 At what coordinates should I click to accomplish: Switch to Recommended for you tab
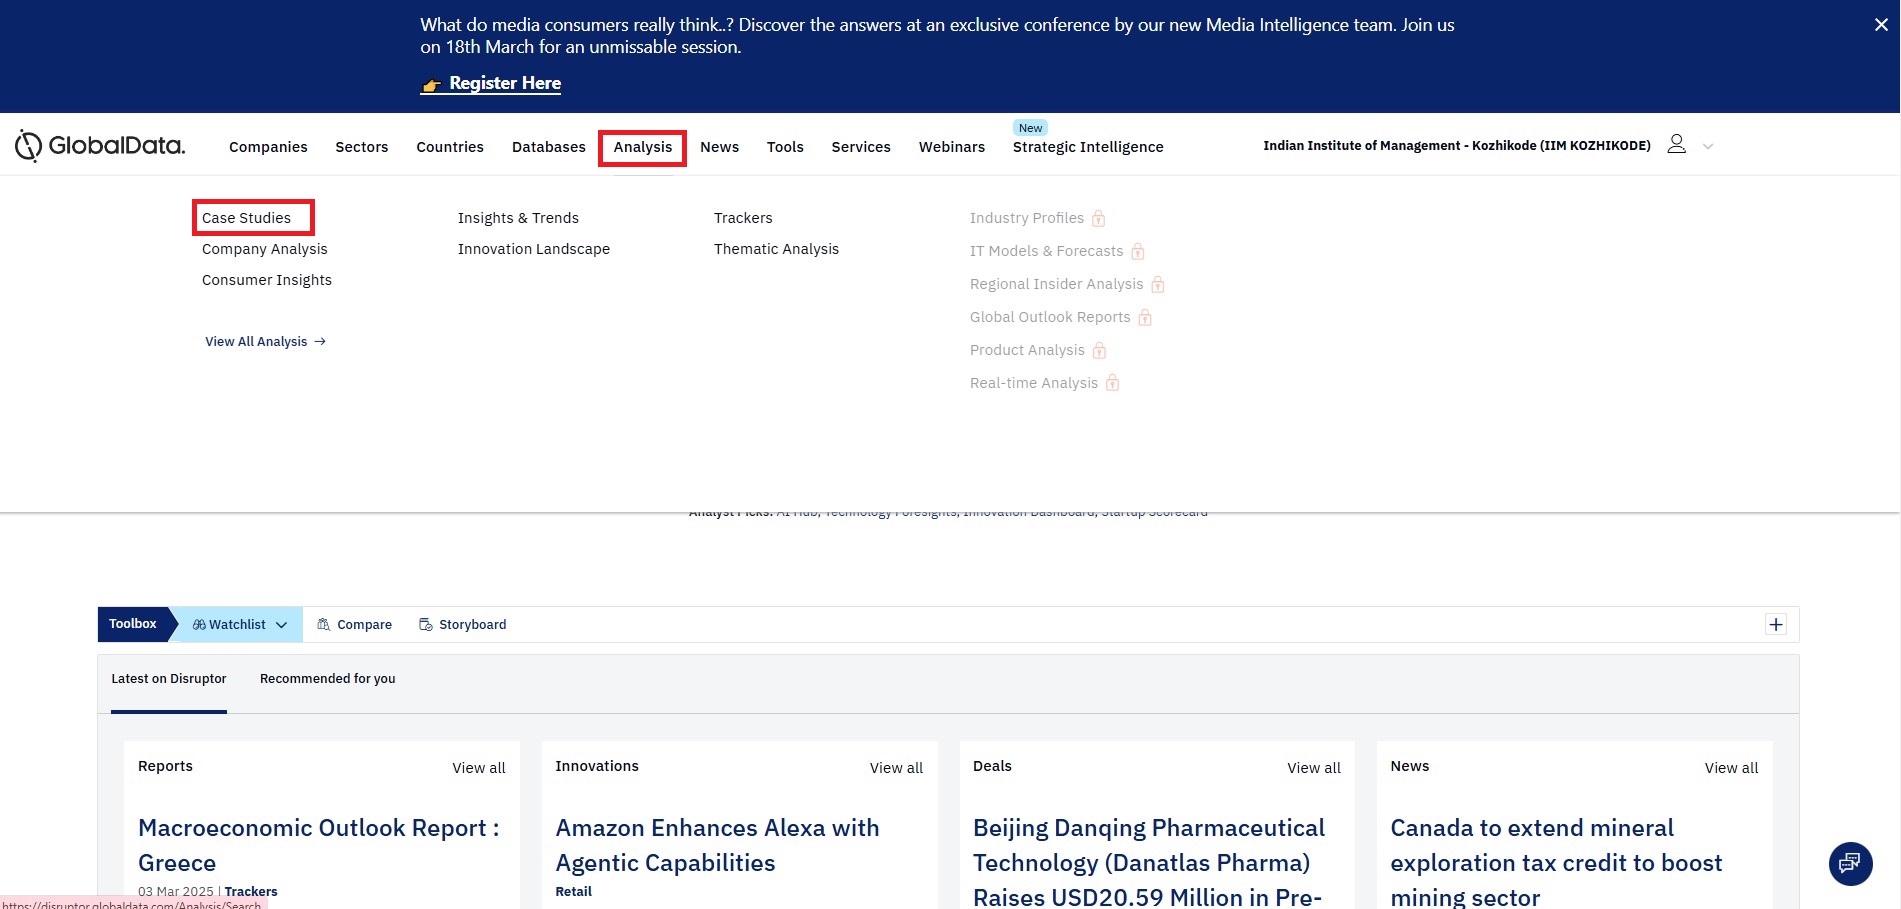pyautogui.click(x=327, y=679)
